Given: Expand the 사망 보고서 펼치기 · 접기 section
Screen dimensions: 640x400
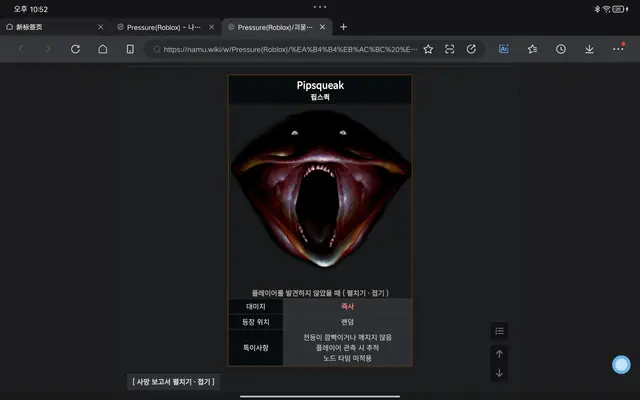Looking at the screenshot, I should point(173,382).
